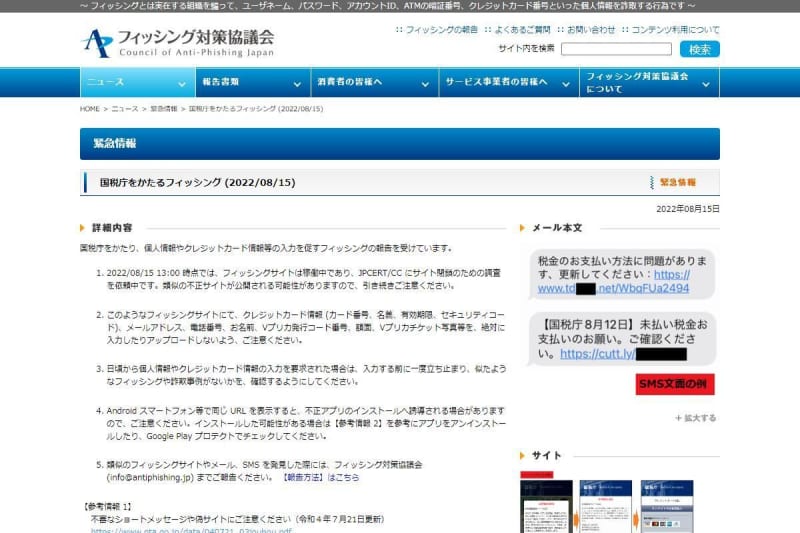Click the 検索 search button
Viewport: 800px width, 533px height.
[x=699, y=49]
